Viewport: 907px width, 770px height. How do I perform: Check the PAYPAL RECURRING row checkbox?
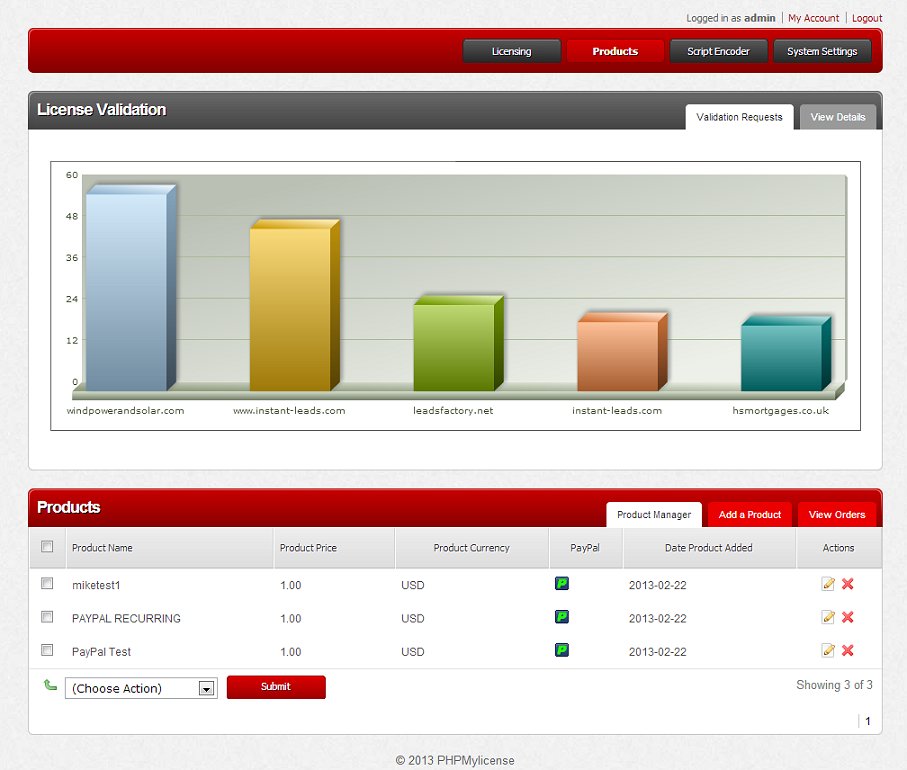[x=47, y=617]
